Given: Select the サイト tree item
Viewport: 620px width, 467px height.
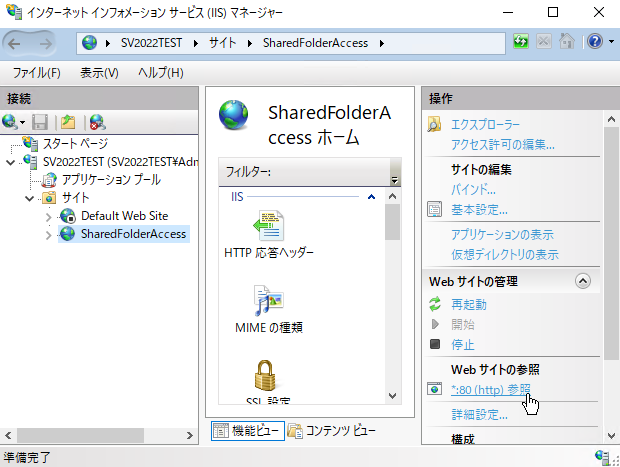Looking at the screenshot, I should coord(76,198).
